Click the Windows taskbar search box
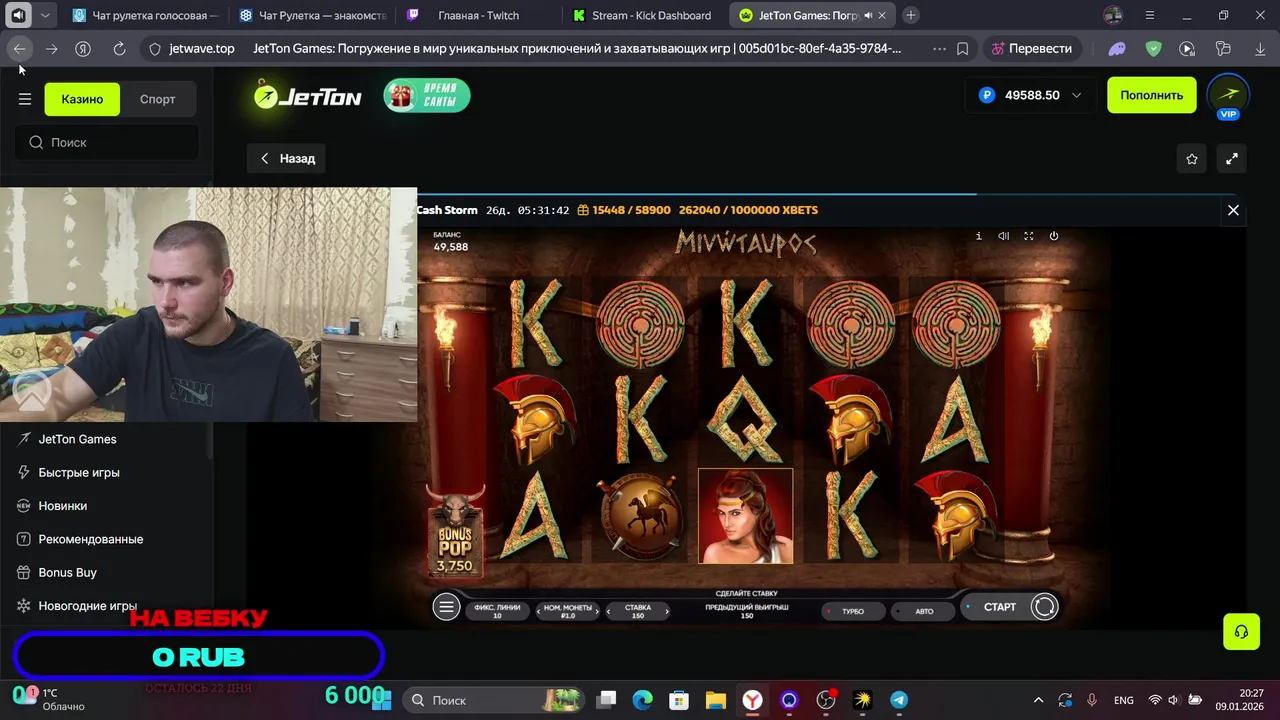This screenshot has height=720, width=1280. (495, 700)
